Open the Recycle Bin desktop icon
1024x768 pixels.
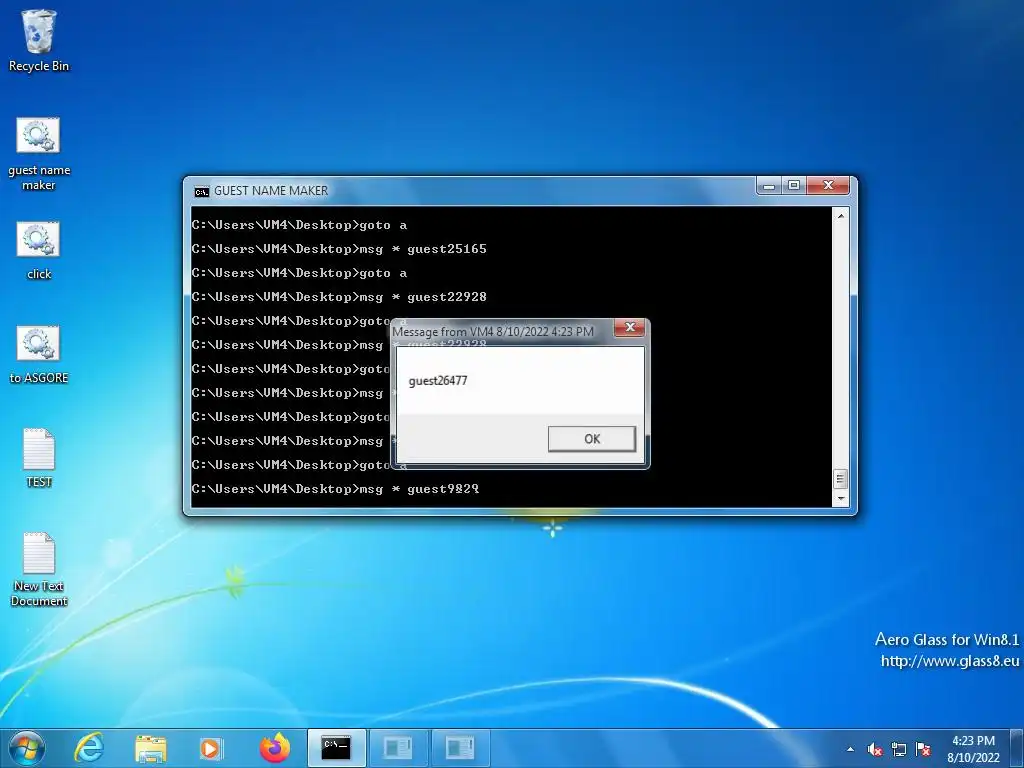click(x=39, y=40)
